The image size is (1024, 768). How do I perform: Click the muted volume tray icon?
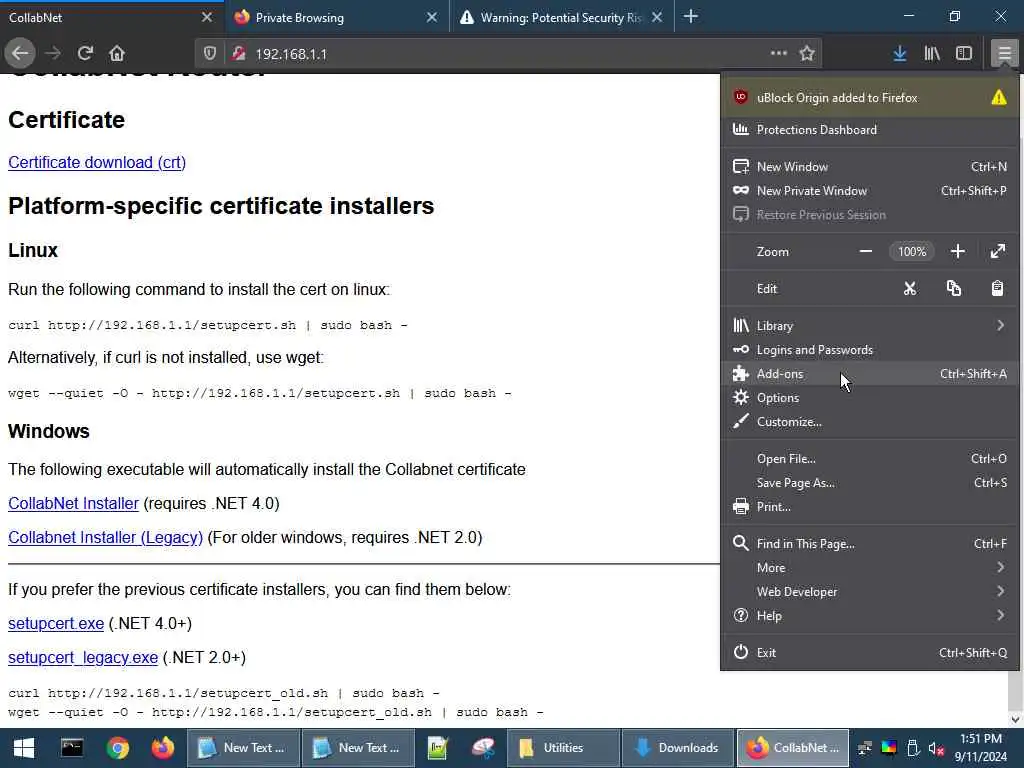(x=936, y=748)
